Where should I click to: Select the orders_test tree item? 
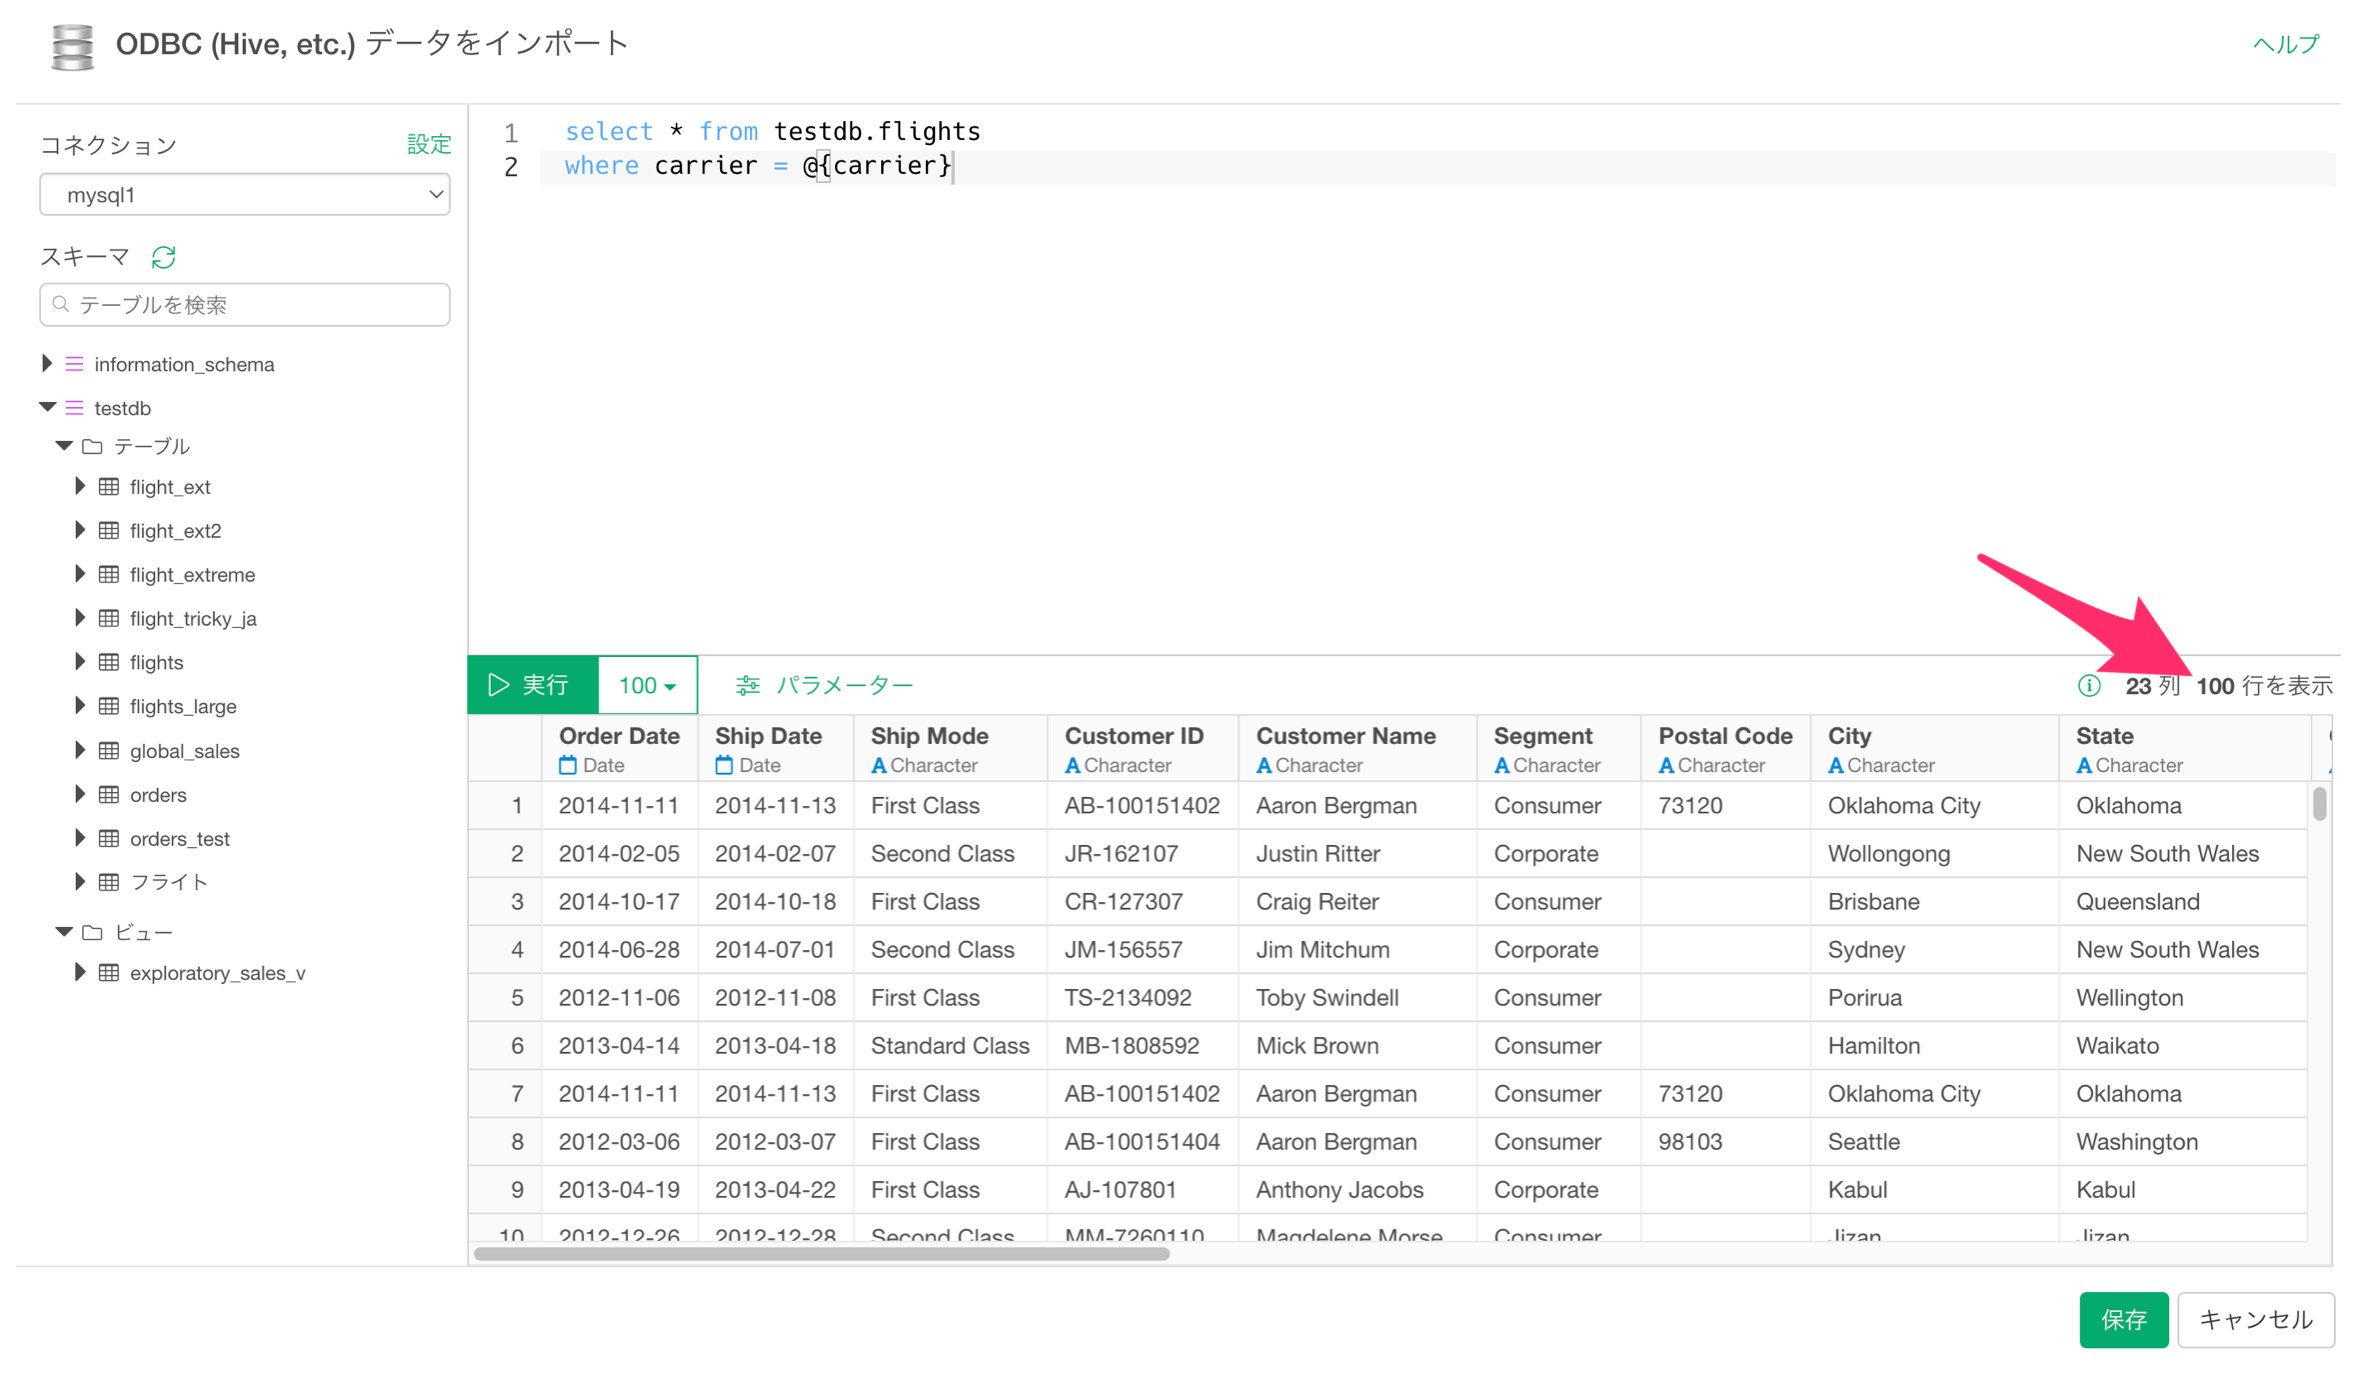pos(180,839)
